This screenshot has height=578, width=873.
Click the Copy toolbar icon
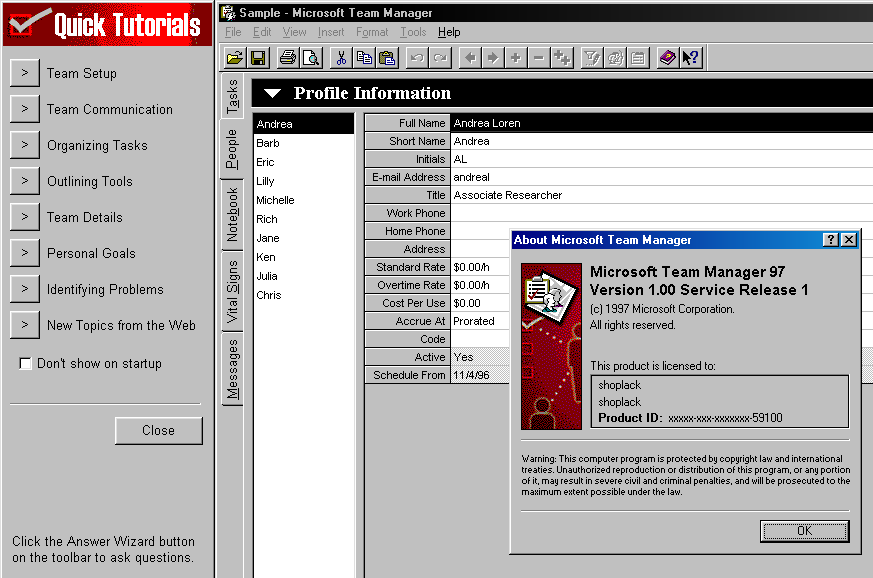pyautogui.click(x=365, y=58)
